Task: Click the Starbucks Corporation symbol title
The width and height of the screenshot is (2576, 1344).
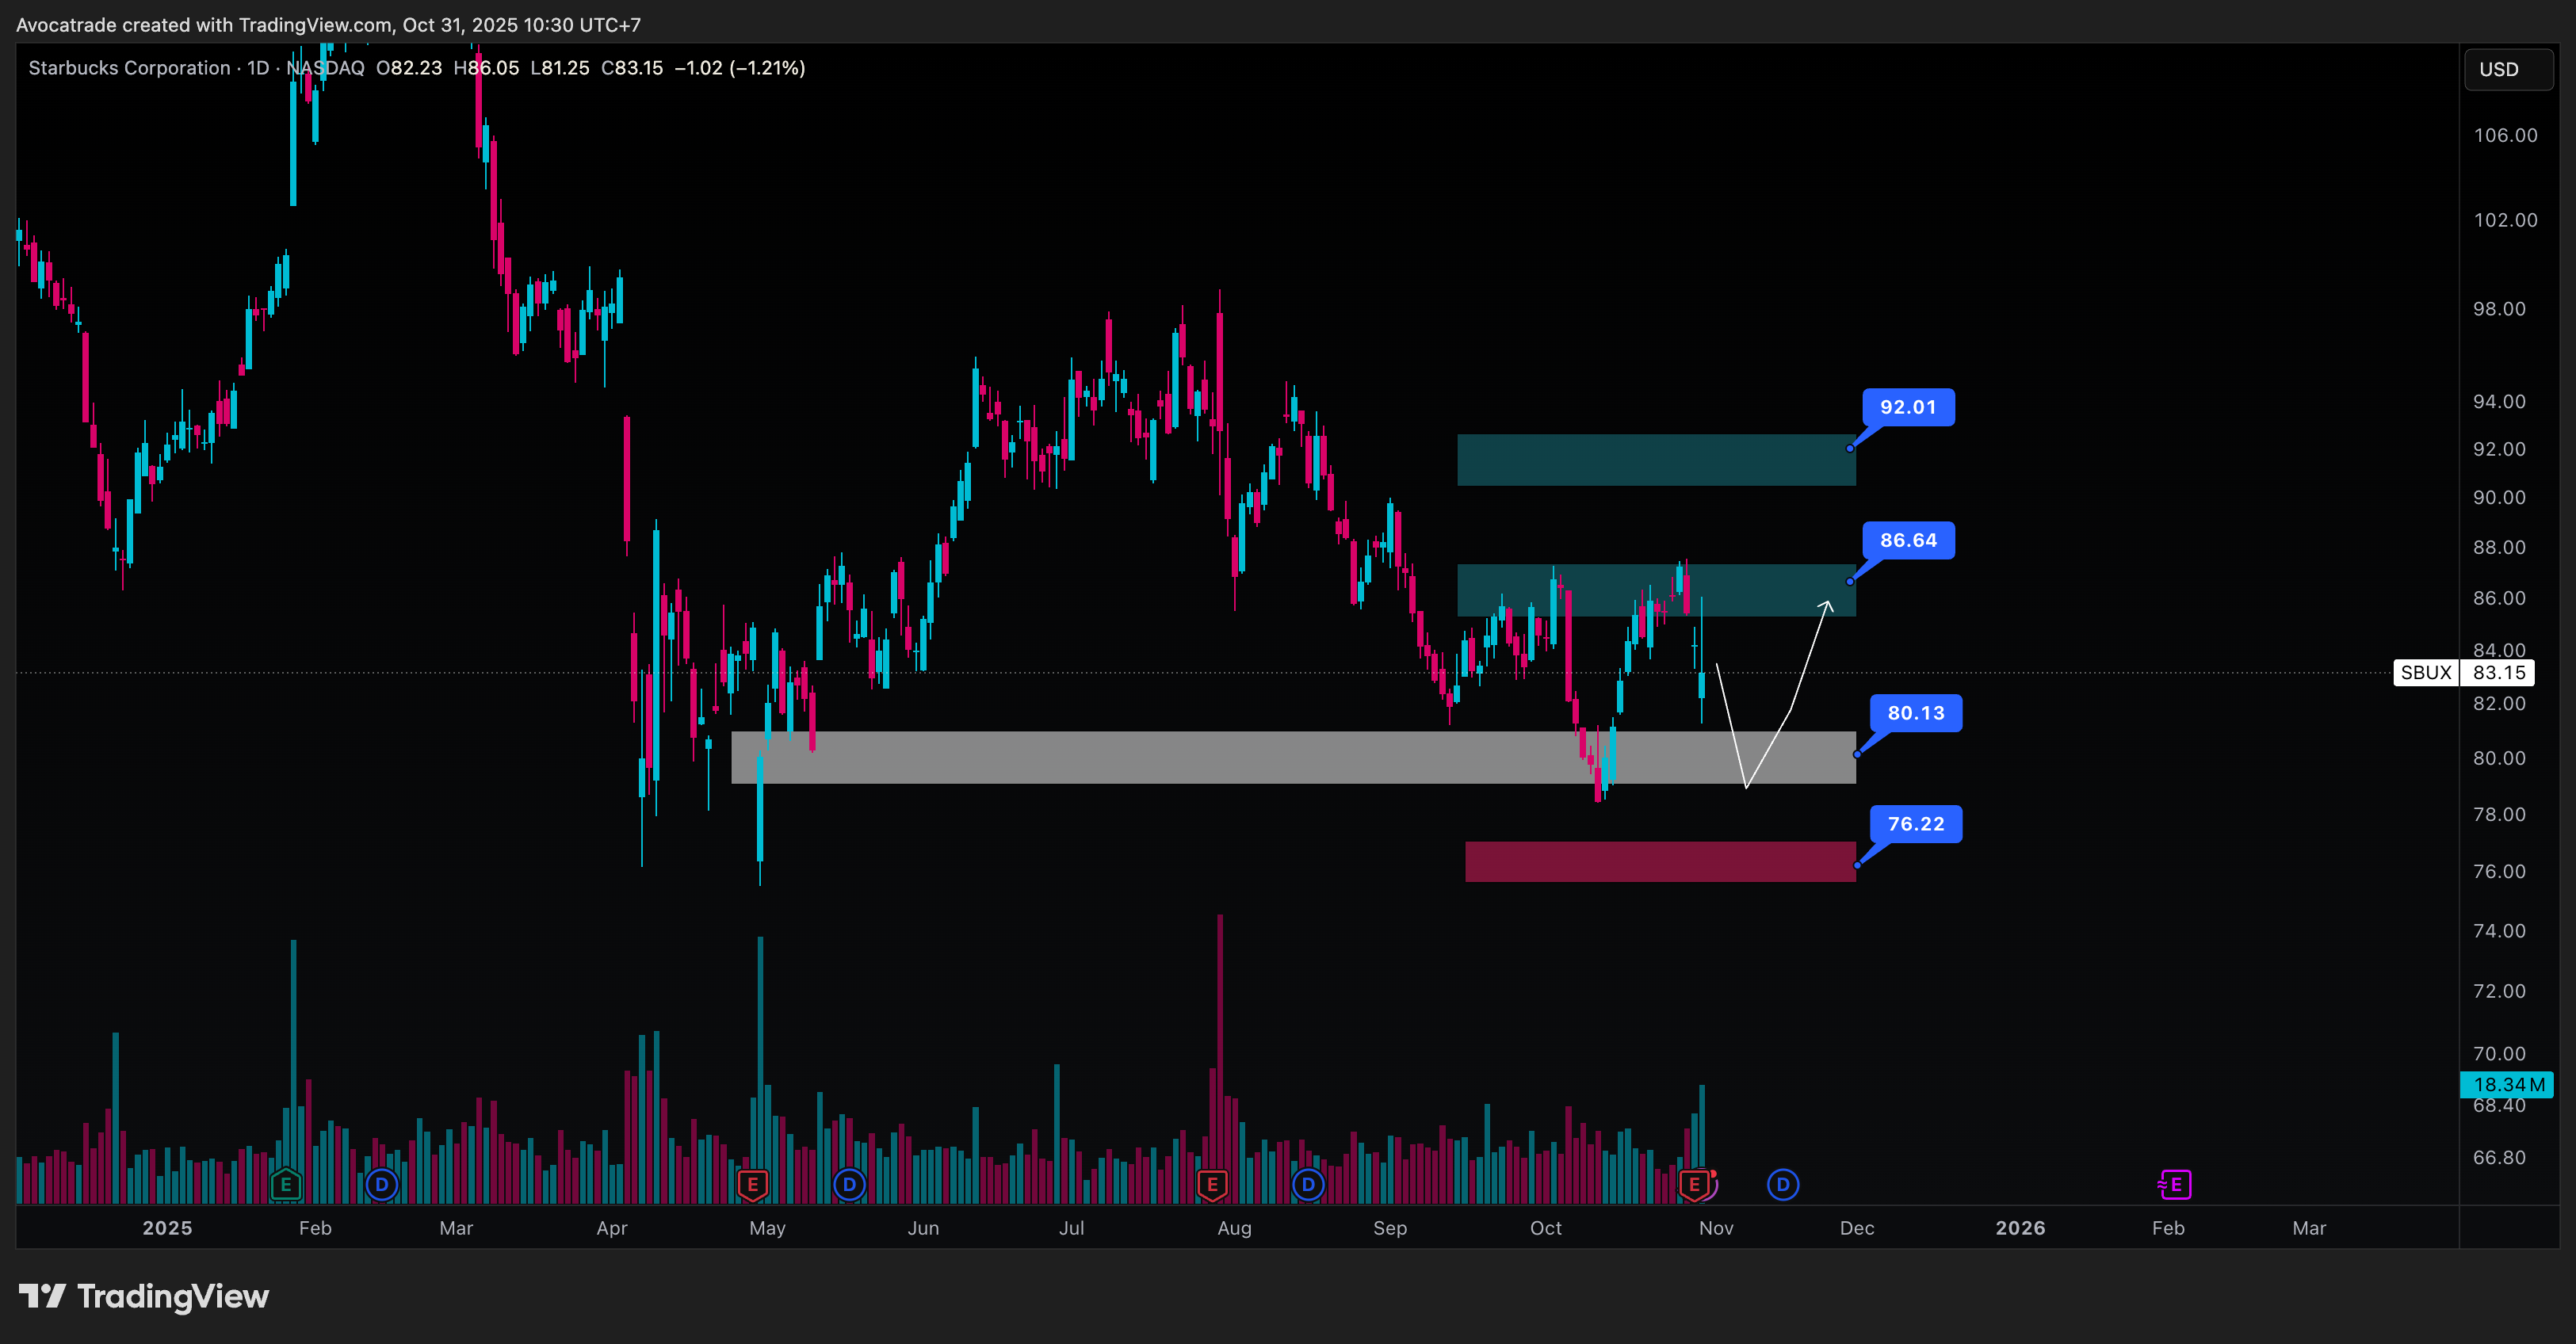Action: pyautogui.click(x=129, y=68)
